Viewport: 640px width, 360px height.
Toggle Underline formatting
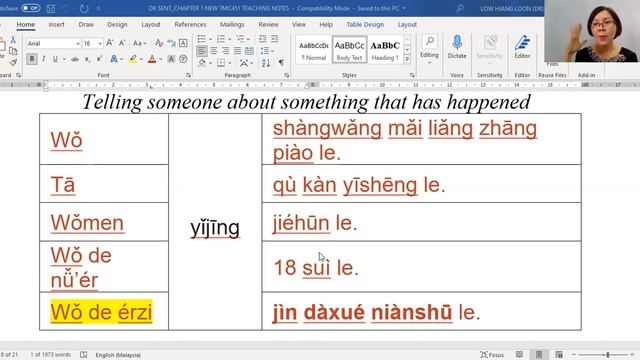point(55,59)
